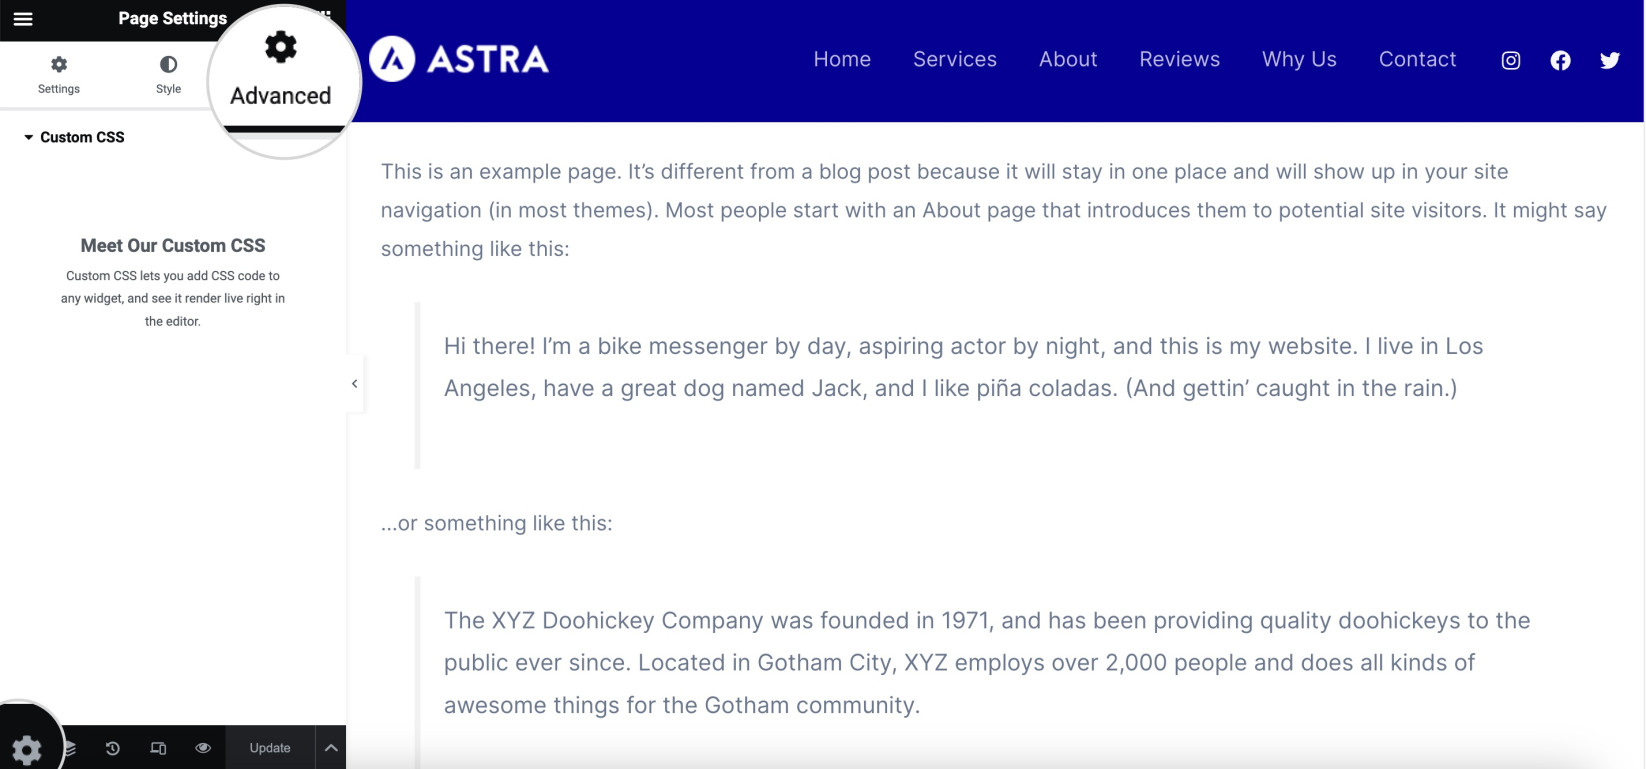Screen dimensions: 1646x769
Task: Click the Update button
Action: click(270, 748)
